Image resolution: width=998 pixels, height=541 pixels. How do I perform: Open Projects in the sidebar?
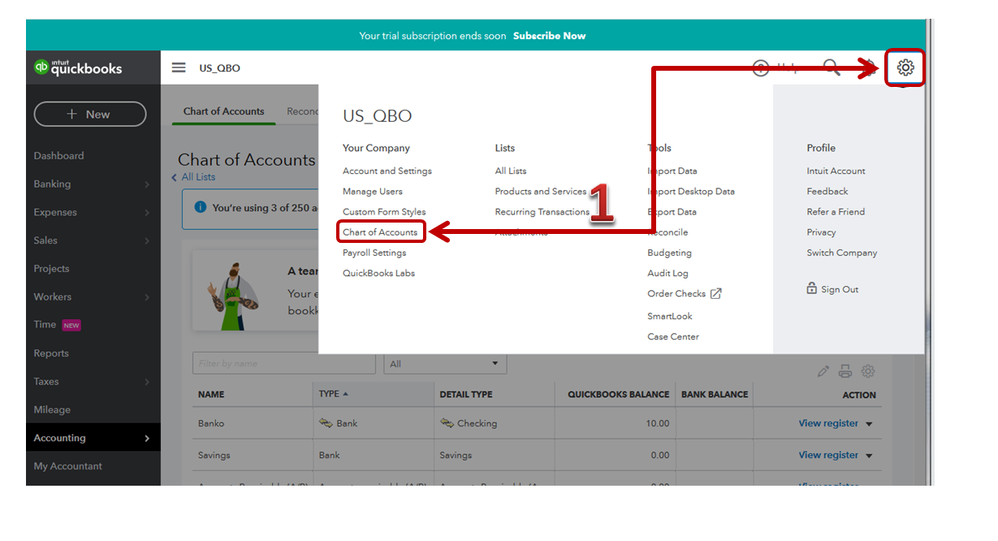(52, 269)
